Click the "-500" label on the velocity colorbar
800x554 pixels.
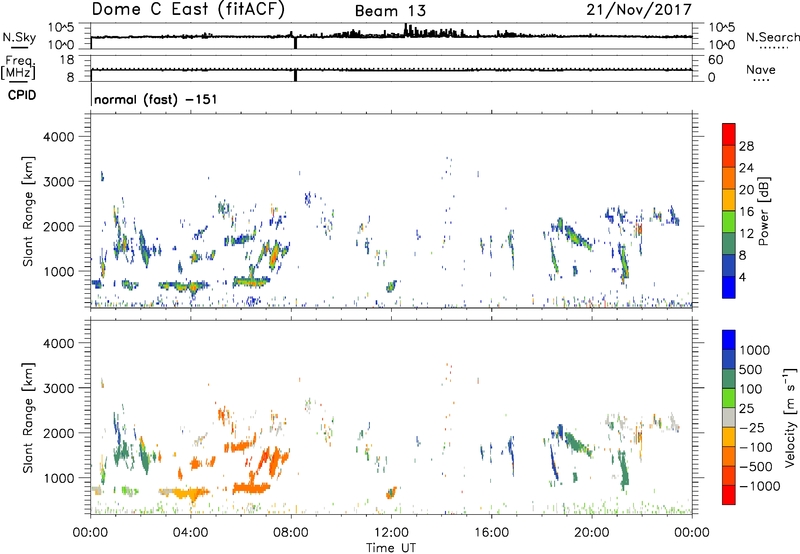click(756, 467)
